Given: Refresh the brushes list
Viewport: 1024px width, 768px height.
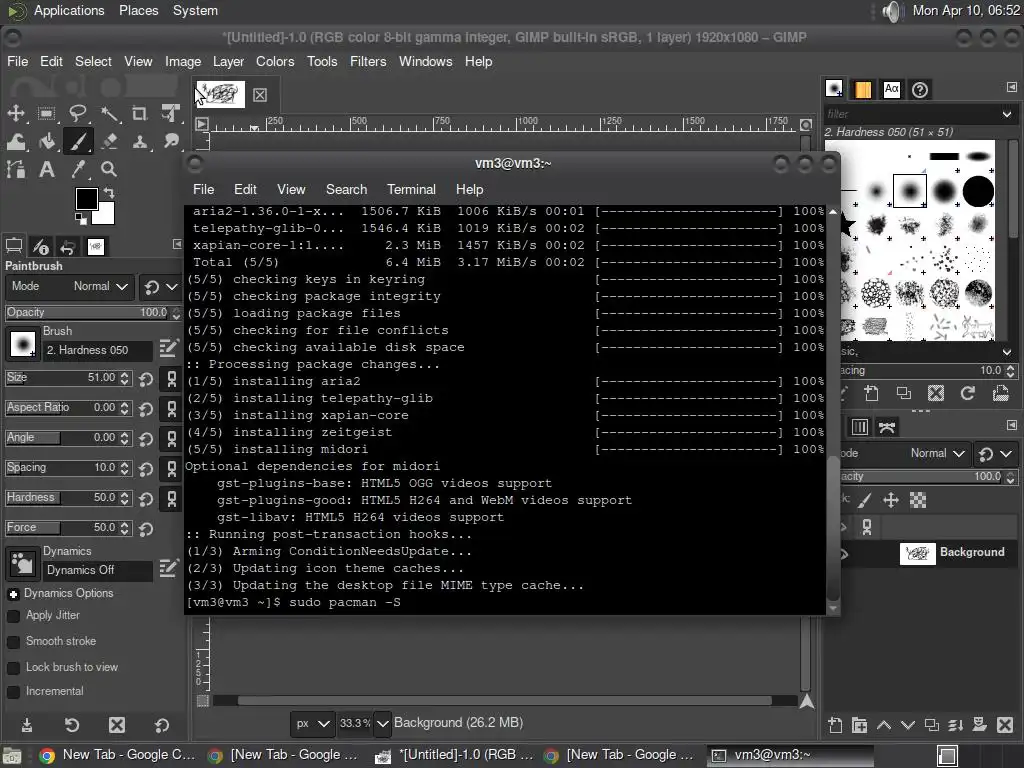Looking at the screenshot, I should pyautogui.click(x=968, y=393).
